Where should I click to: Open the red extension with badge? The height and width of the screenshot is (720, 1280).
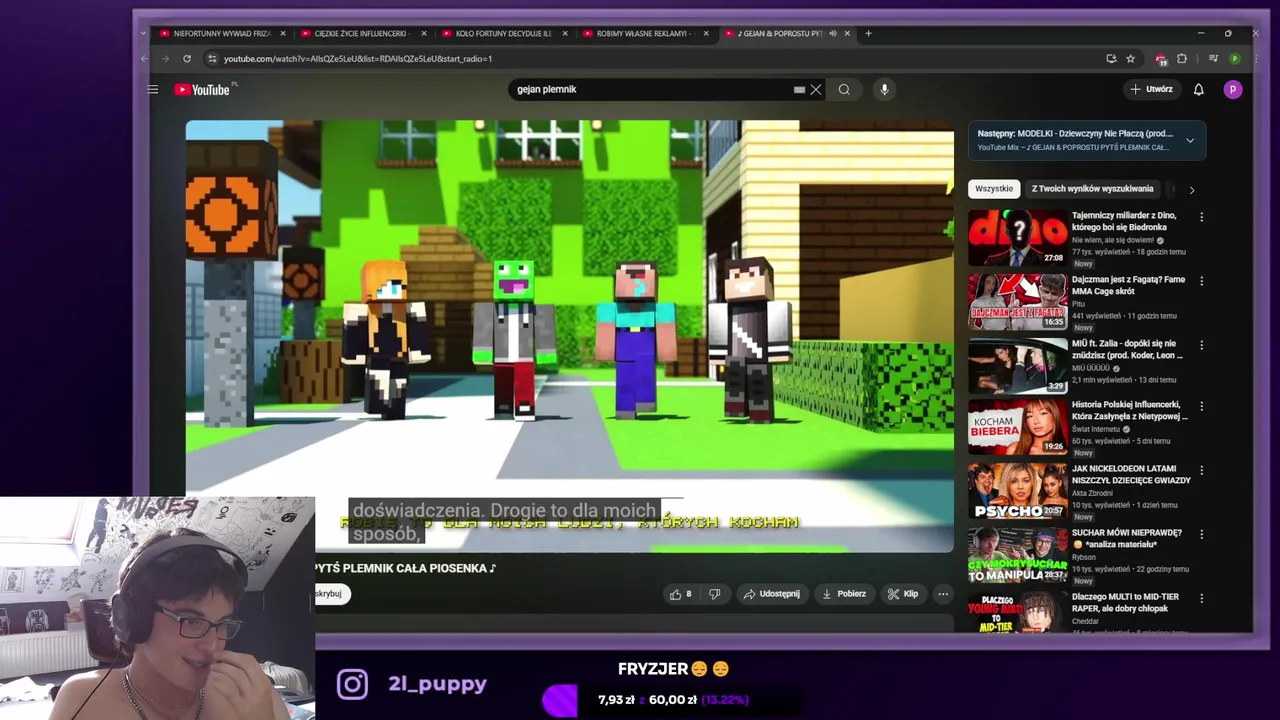[x=1160, y=59]
